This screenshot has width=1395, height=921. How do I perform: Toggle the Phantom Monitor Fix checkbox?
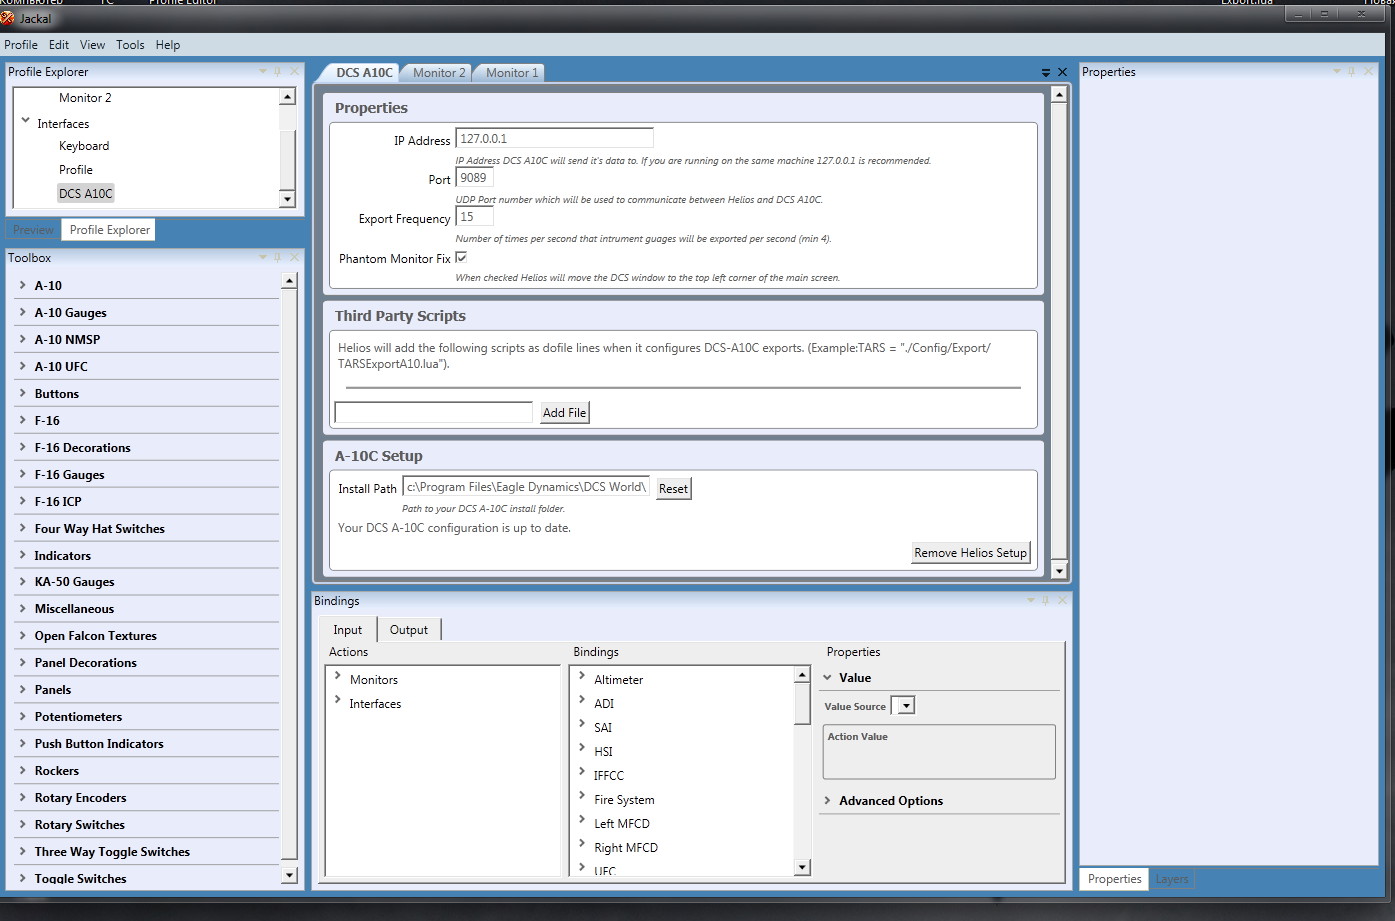click(461, 257)
